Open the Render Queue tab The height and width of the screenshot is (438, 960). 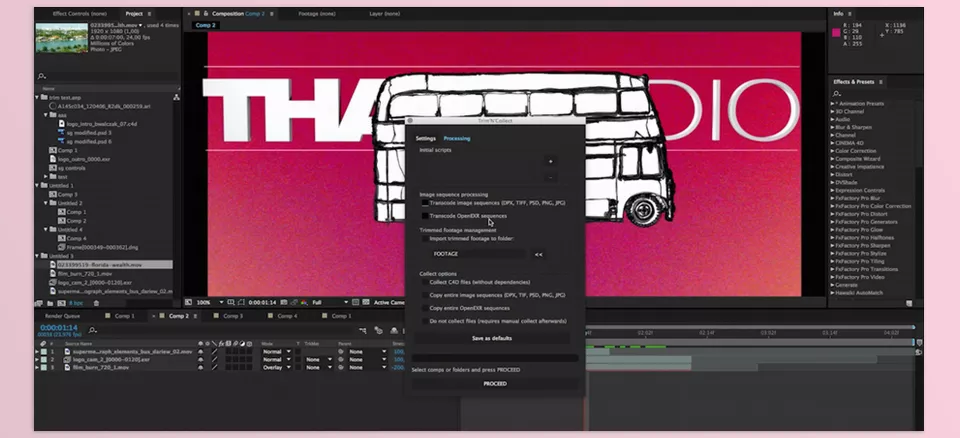pos(62,316)
